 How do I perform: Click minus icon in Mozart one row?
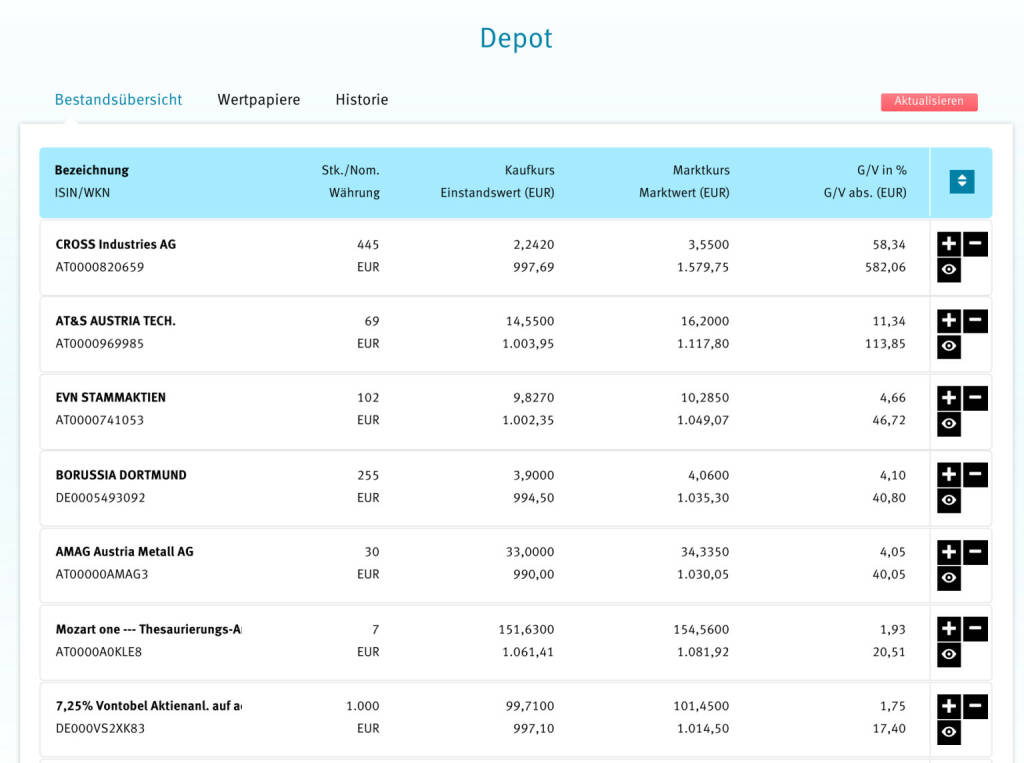(975, 629)
